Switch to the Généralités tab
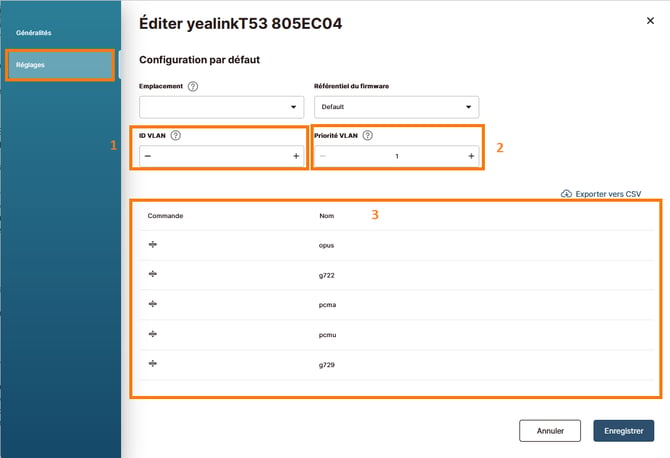Viewport: 670px width, 458px height. [34, 33]
